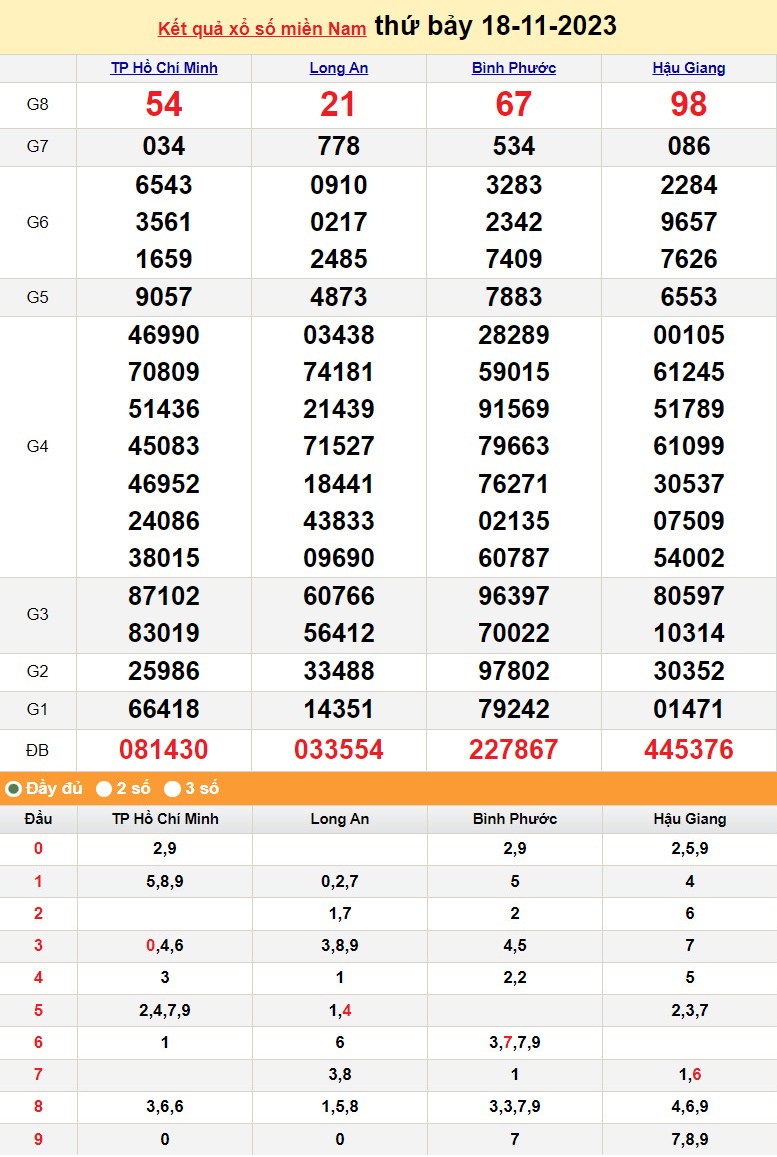Screen dimensions: 777x1157
Task: Click the red Đầu digit 0 row label
Action: pos(38,849)
